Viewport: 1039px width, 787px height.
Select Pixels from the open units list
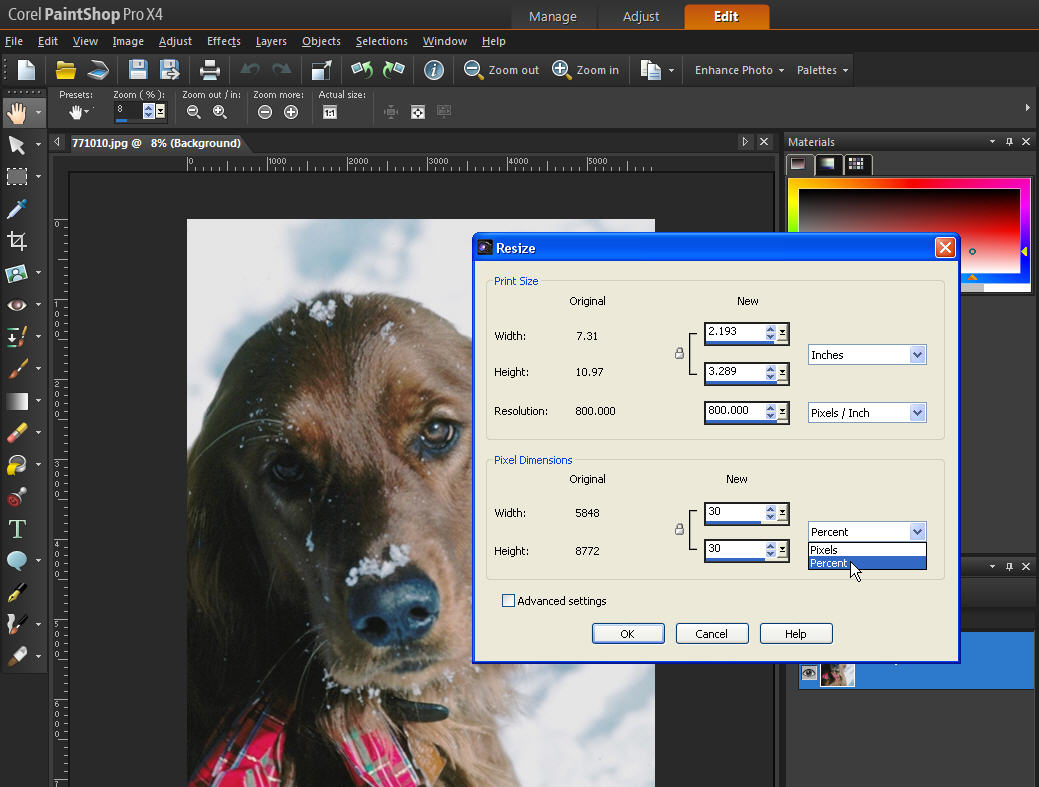pos(830,549)
